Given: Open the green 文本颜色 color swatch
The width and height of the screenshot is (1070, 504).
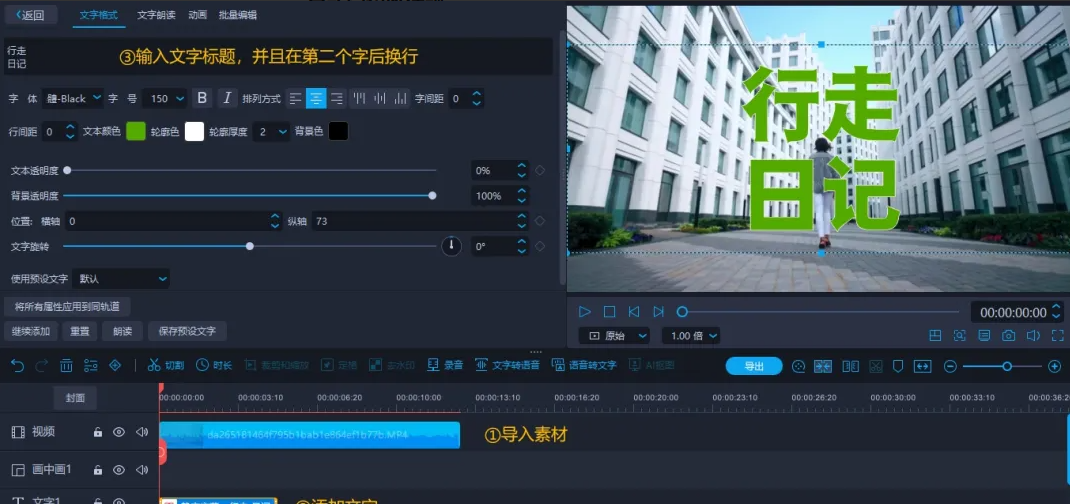Looking at the screenshot, I should tap(136, 132).
